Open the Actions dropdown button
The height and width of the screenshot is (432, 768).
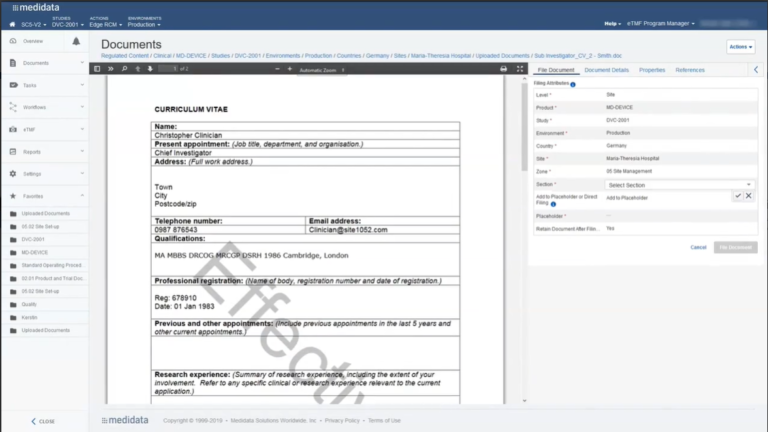[x=740, y=47]
